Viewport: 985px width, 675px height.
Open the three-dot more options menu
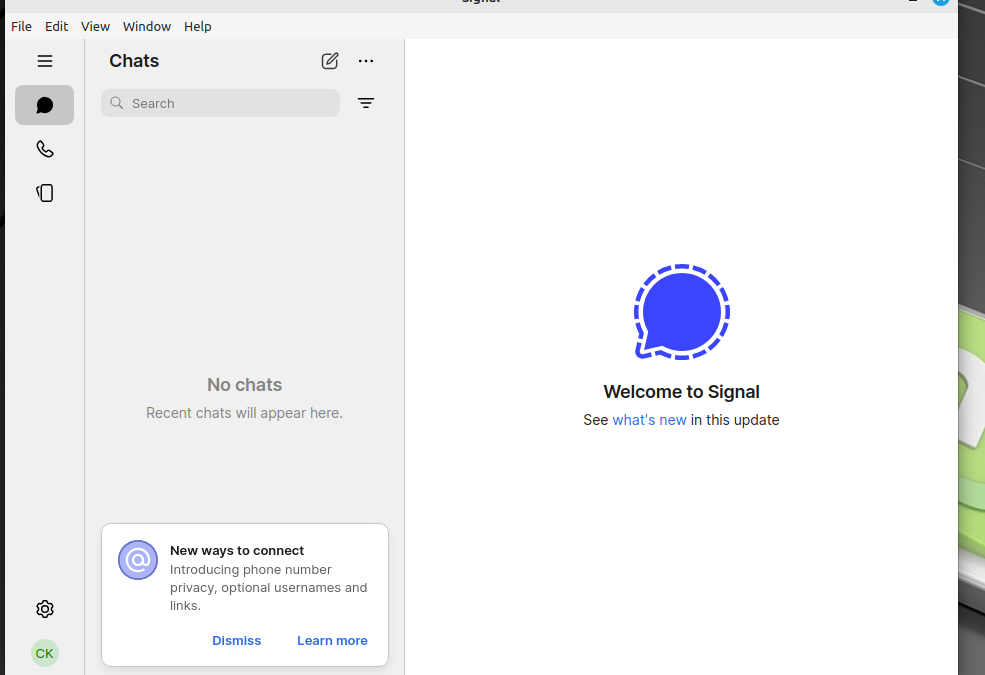366,61
